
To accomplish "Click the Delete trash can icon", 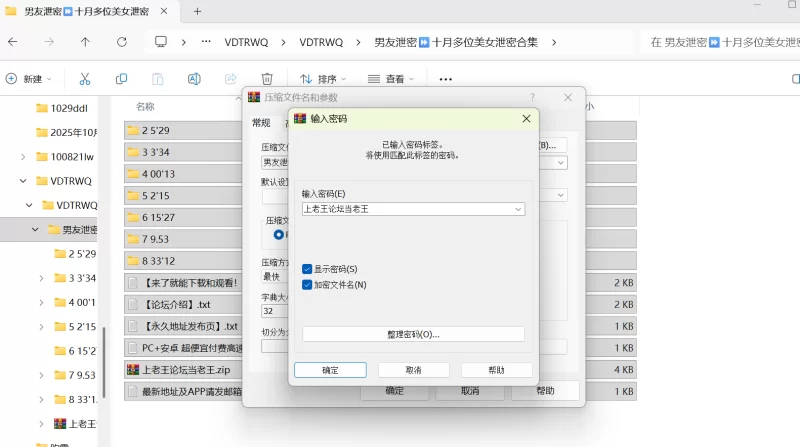I will click(x=267, y=79).
